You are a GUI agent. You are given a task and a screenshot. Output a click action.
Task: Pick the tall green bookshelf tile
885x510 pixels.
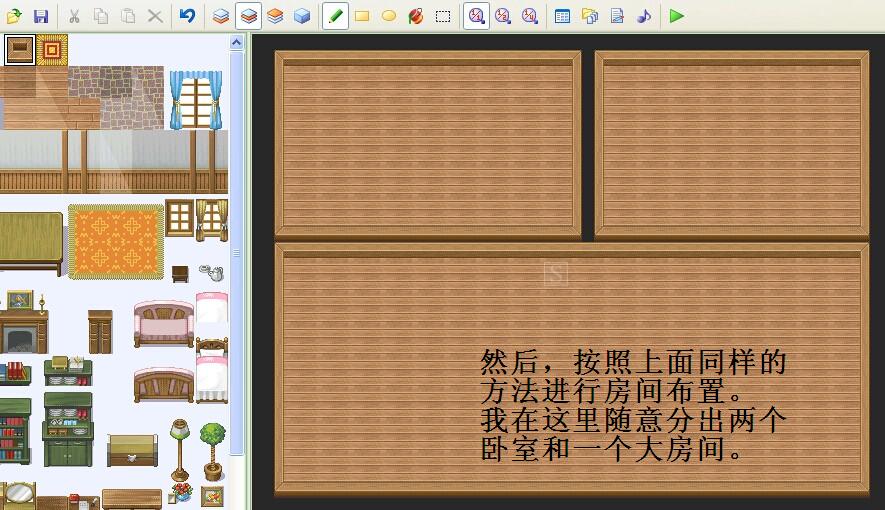(x=15, y=431)
